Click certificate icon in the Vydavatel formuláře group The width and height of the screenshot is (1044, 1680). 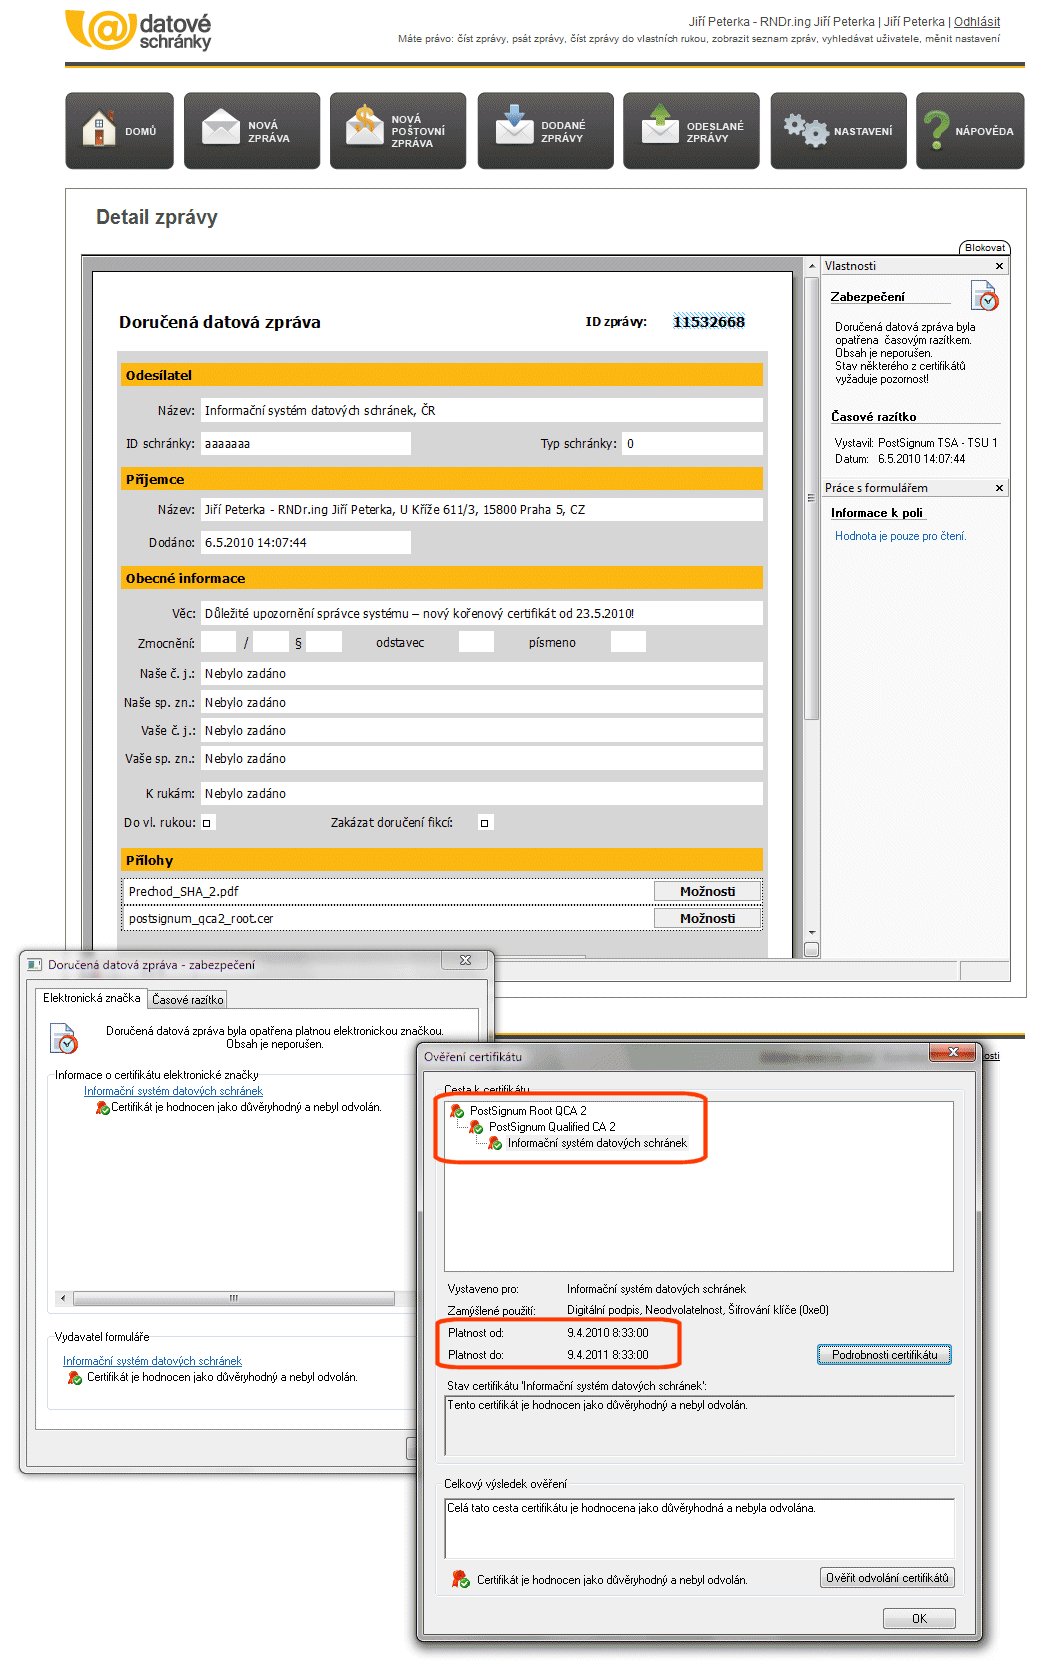(75, 1378)
